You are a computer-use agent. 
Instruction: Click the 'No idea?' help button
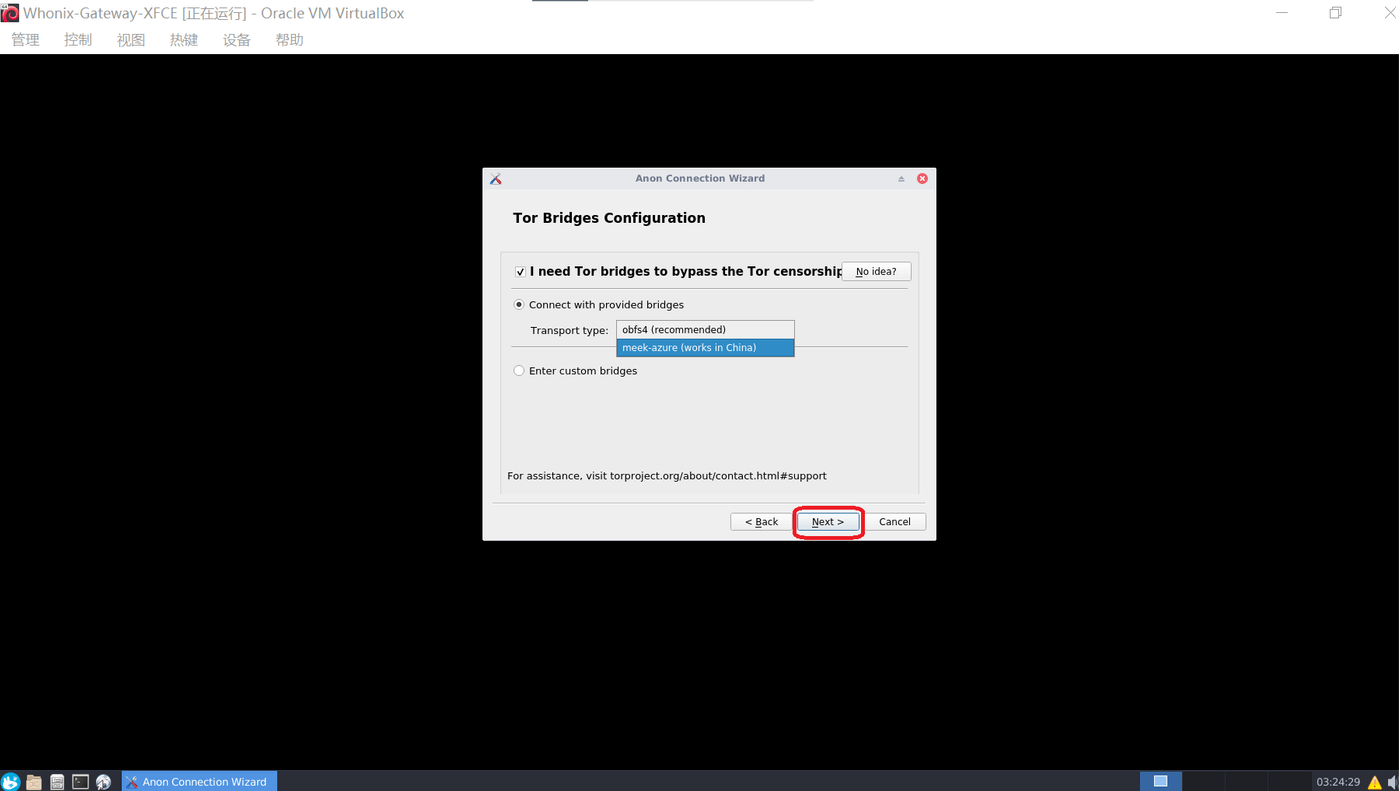(876, 272)
